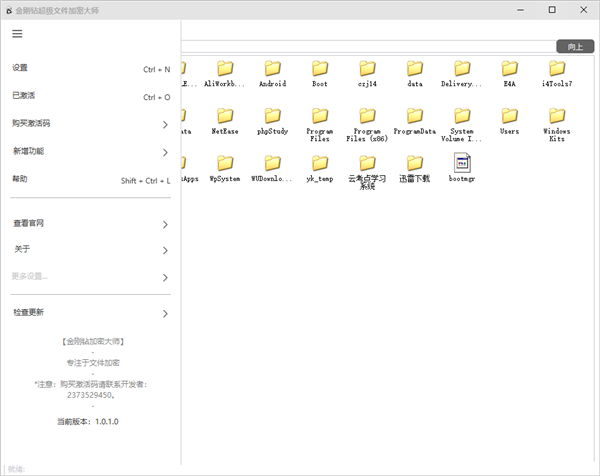This screenshot has width=600, height=476.
Task: Select the bootmgr file icon
Action: click(x=463, y=163)
